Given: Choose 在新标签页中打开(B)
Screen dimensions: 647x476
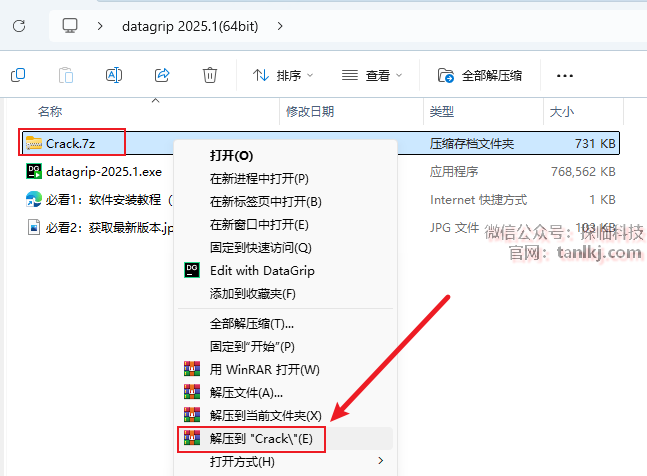Looking at the screenshot, I should pos(266,202).
